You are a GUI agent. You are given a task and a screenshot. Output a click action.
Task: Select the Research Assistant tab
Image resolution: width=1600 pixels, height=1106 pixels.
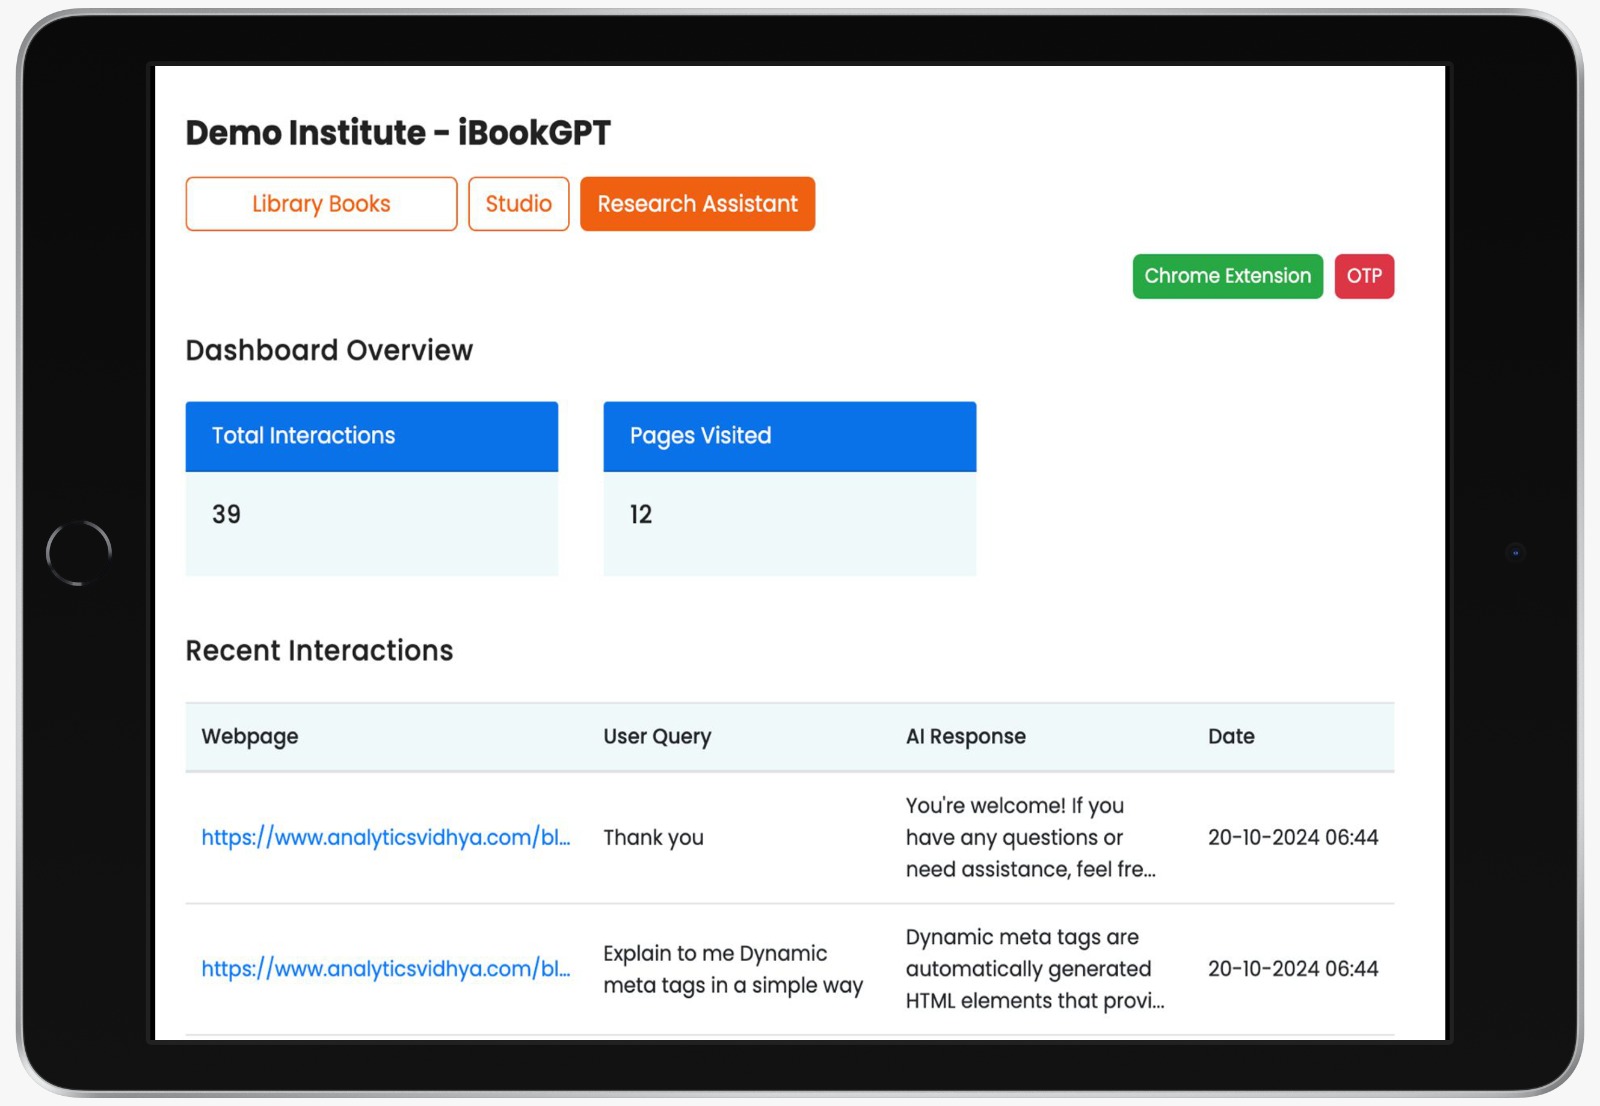pyautogui.click(x=697, y=204)
